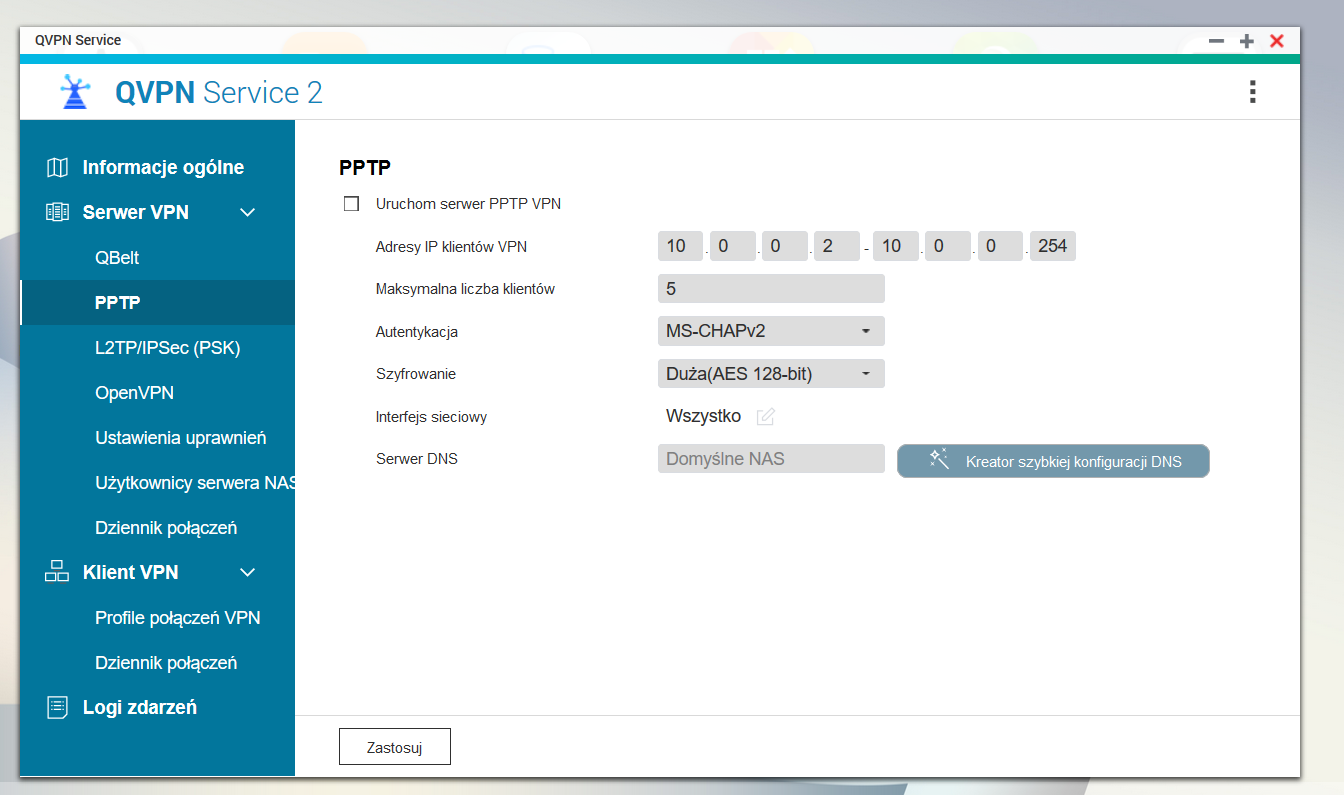Click the Zastosuj button
1344x795 pixels.
(395, 746)
